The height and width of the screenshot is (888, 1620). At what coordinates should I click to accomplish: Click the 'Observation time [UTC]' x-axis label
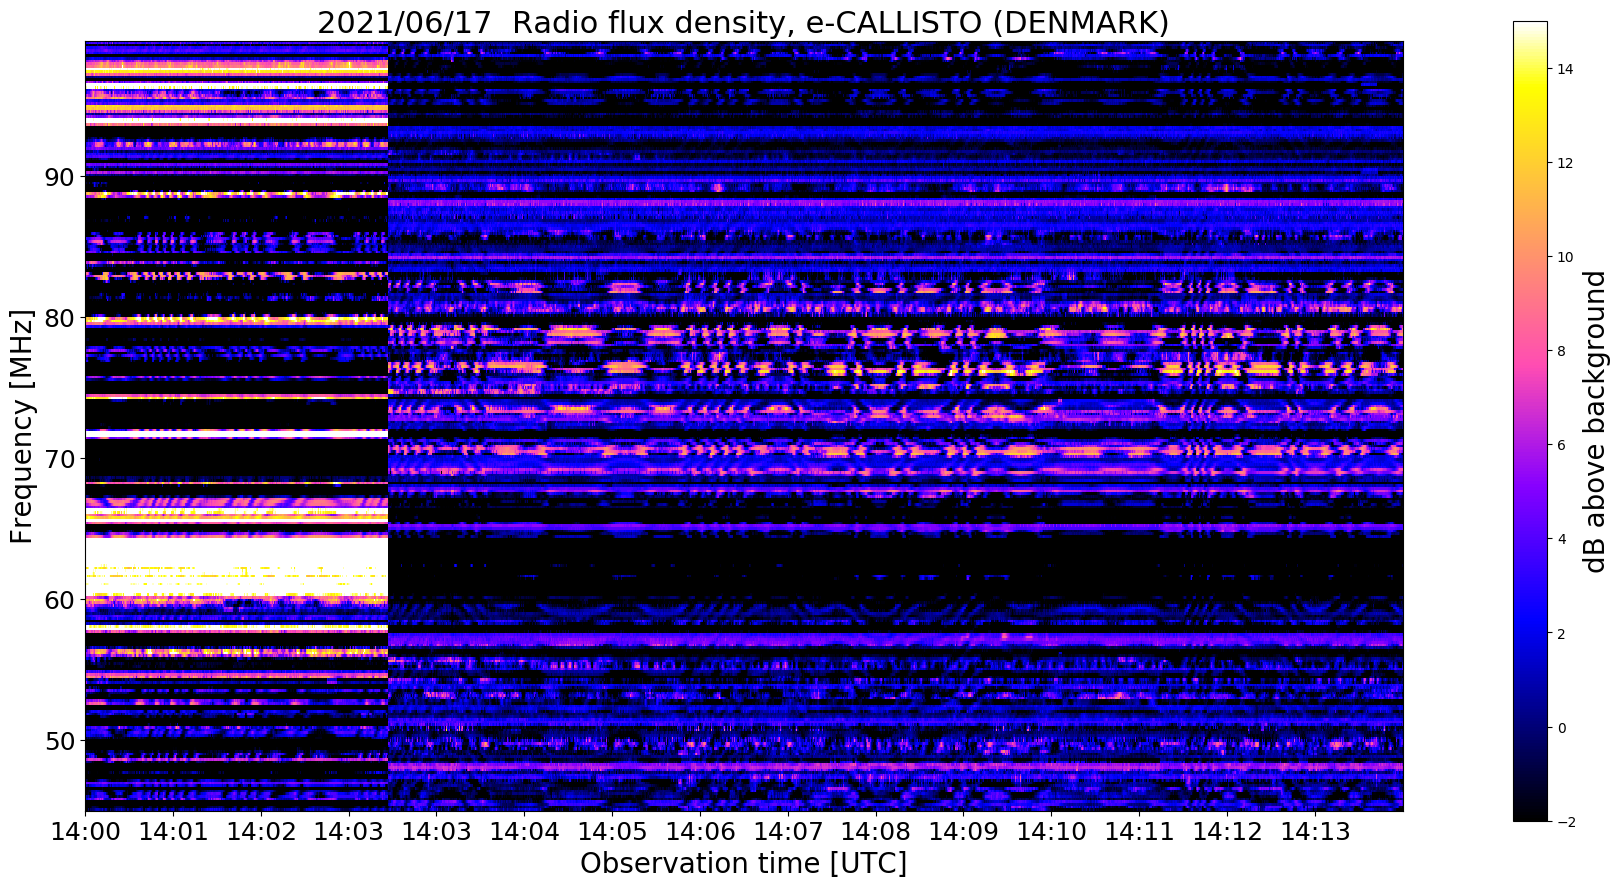(743, 863)
